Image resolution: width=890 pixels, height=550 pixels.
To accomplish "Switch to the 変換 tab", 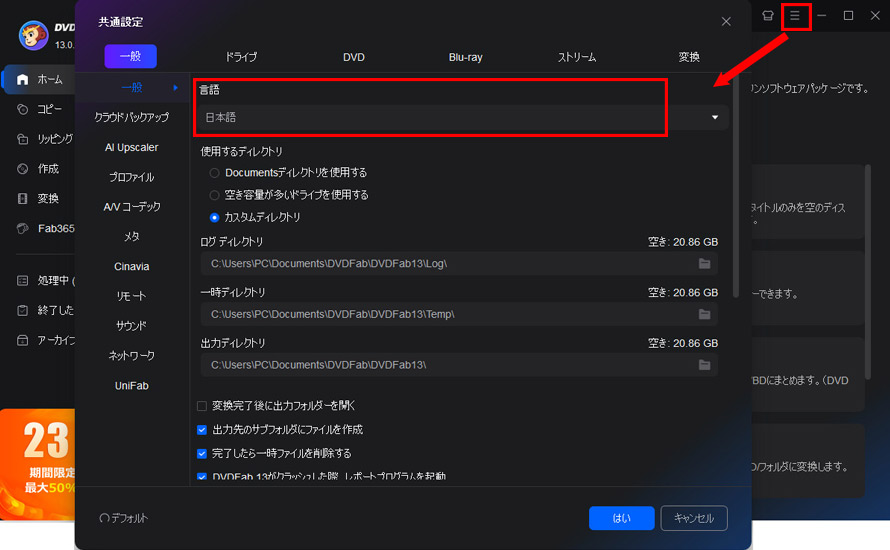I will click(x=689, y=57).
